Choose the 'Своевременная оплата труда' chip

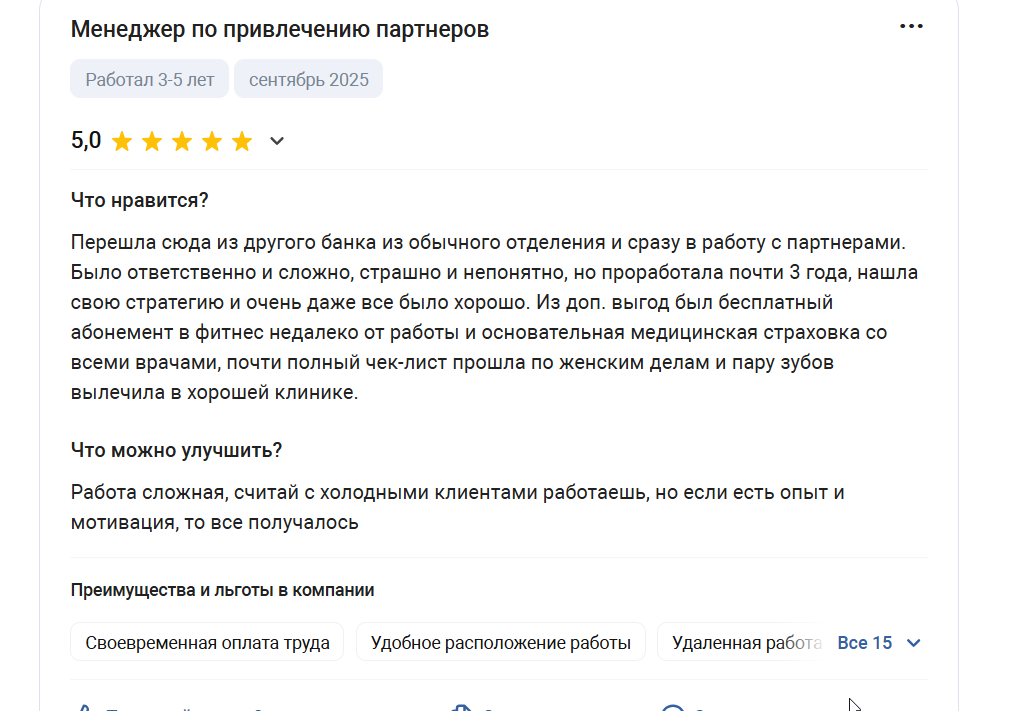click(x=207, y=642)
